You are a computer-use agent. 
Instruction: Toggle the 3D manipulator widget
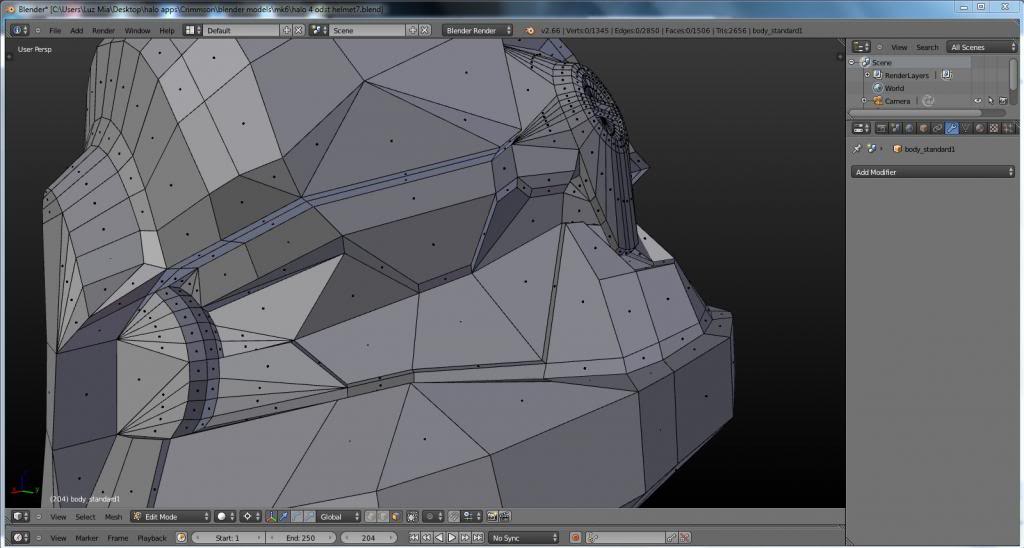(271, 516)
